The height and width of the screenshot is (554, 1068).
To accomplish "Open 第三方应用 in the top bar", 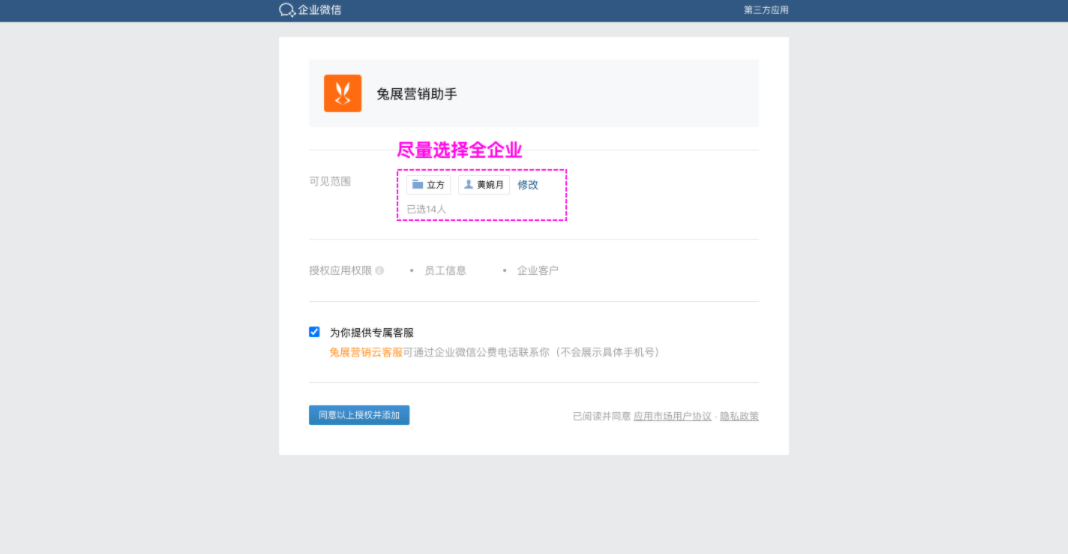I will click(766, 10).
